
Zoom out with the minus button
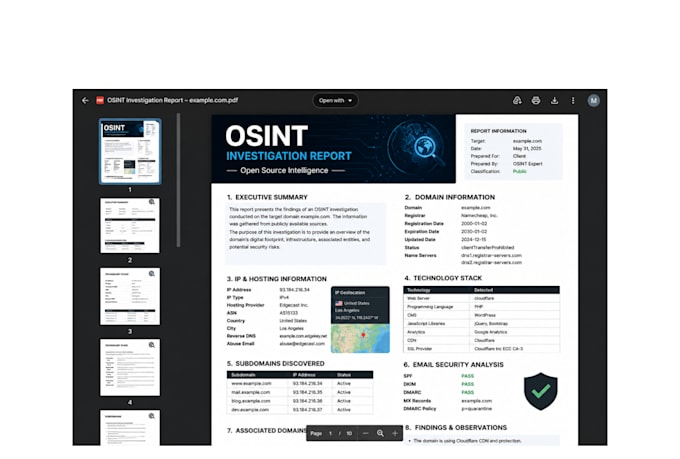pyautogui.click(x=365, y=433)
